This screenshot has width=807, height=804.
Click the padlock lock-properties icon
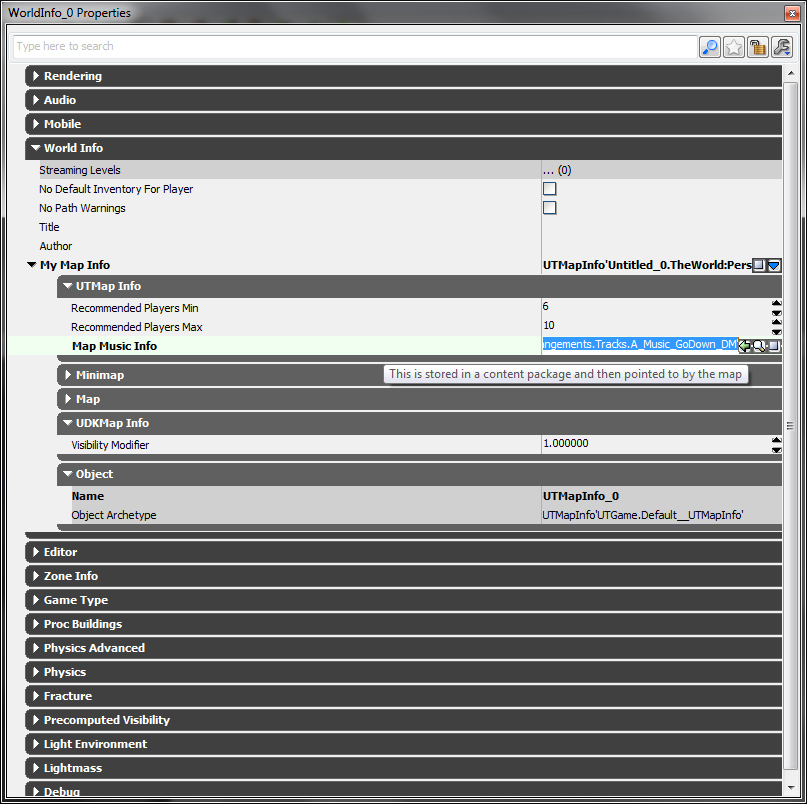758,47
